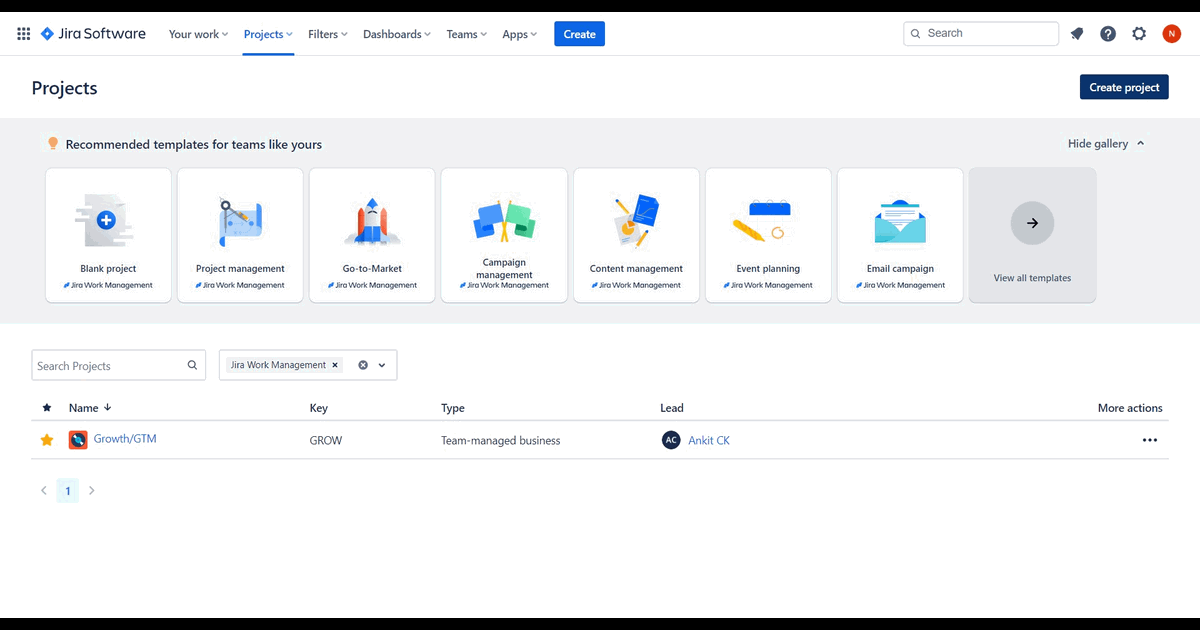Image resolution: width=1200 pixels, height=630 pixels.
Task: Click the Type column header
Action: pos(453,408)
